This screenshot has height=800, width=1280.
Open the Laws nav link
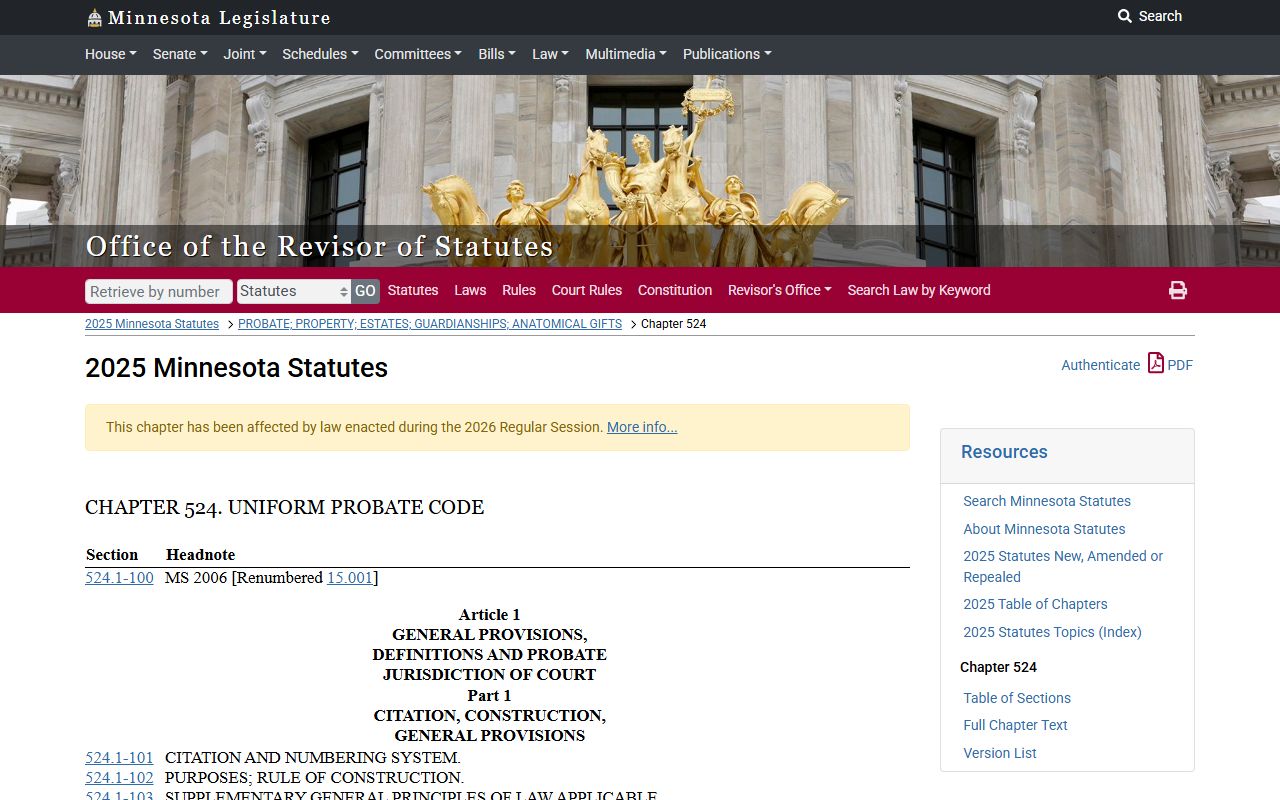[470, 290]
